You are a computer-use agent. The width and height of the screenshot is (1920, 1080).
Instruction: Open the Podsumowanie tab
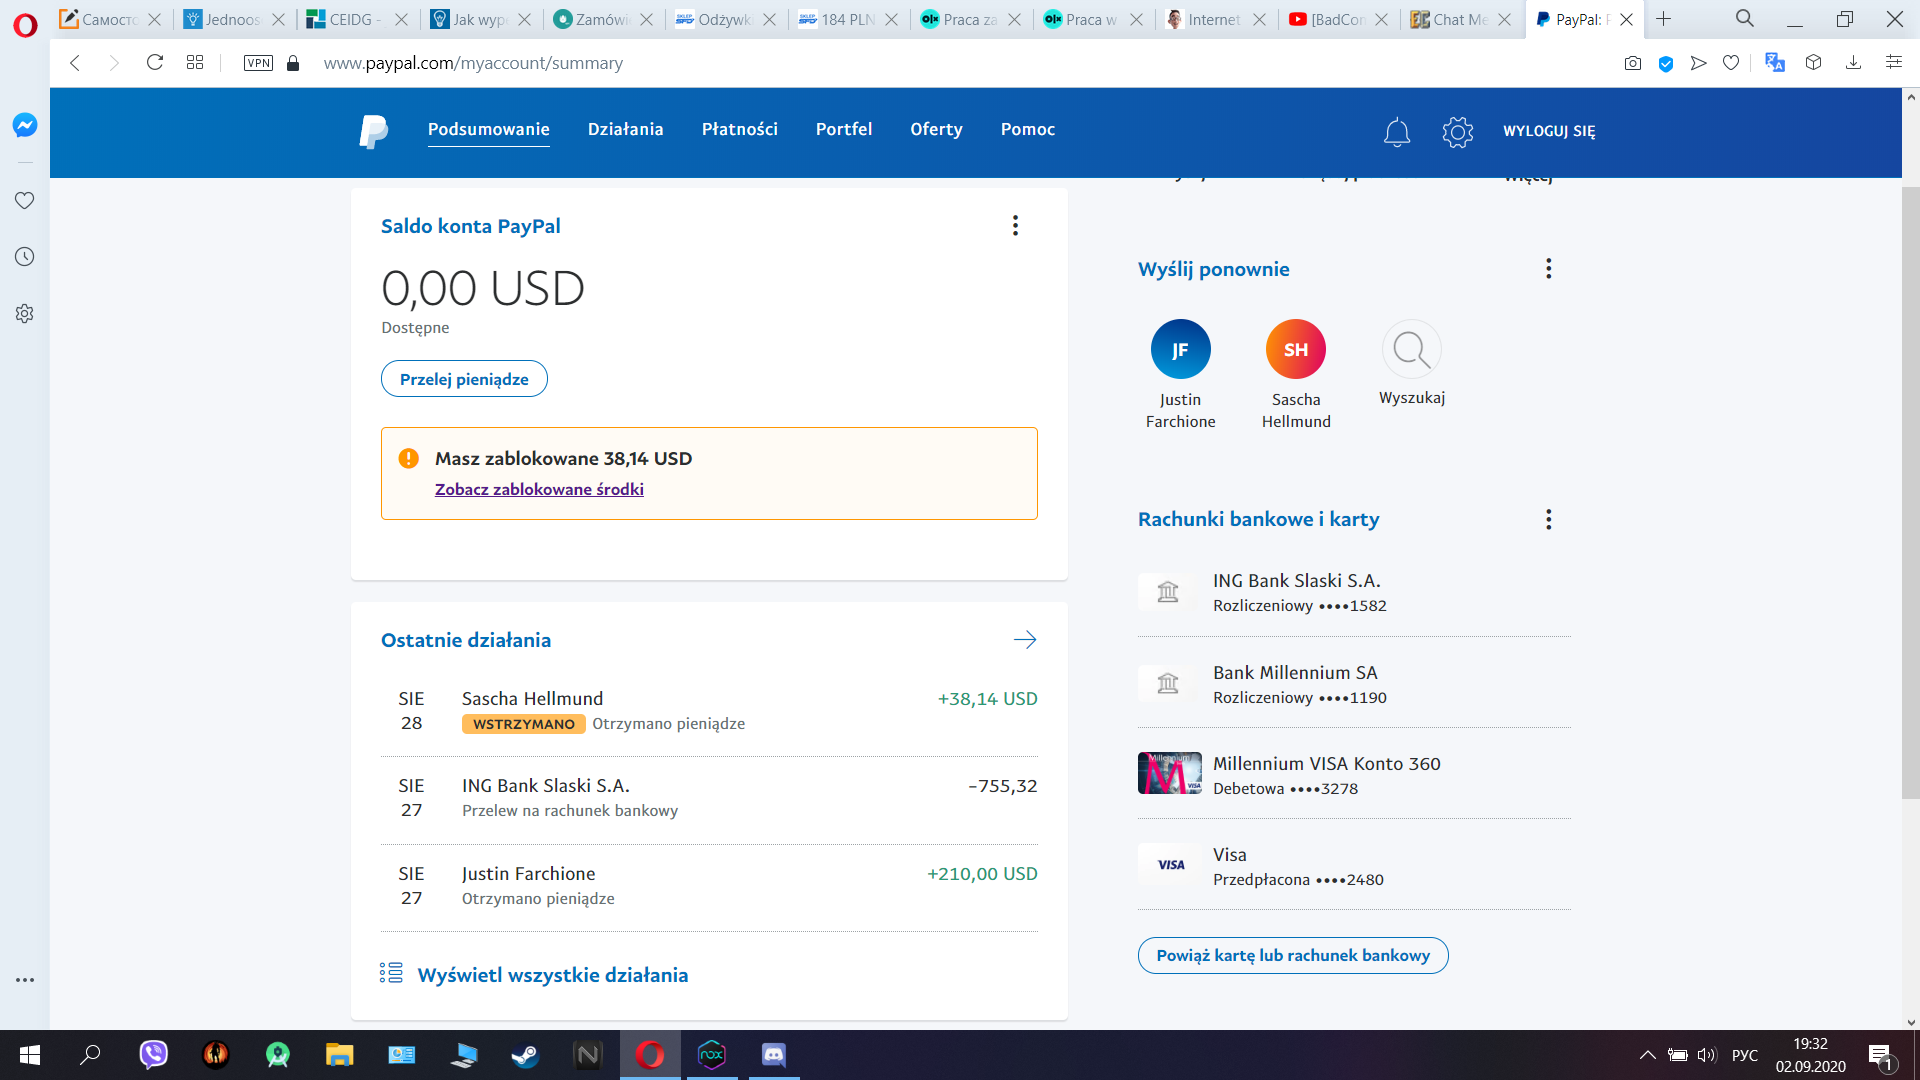click(x=489, y=130)
